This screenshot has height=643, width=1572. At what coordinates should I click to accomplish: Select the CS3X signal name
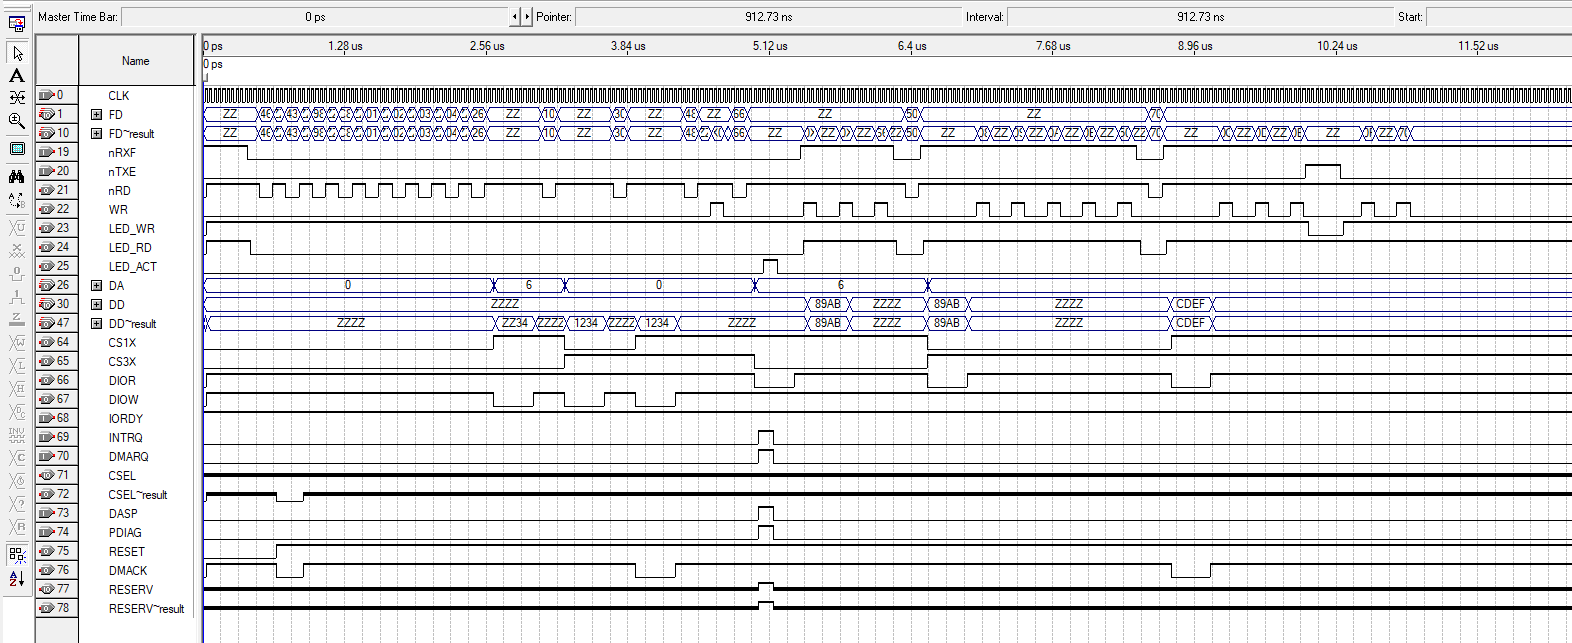(122, 361)
